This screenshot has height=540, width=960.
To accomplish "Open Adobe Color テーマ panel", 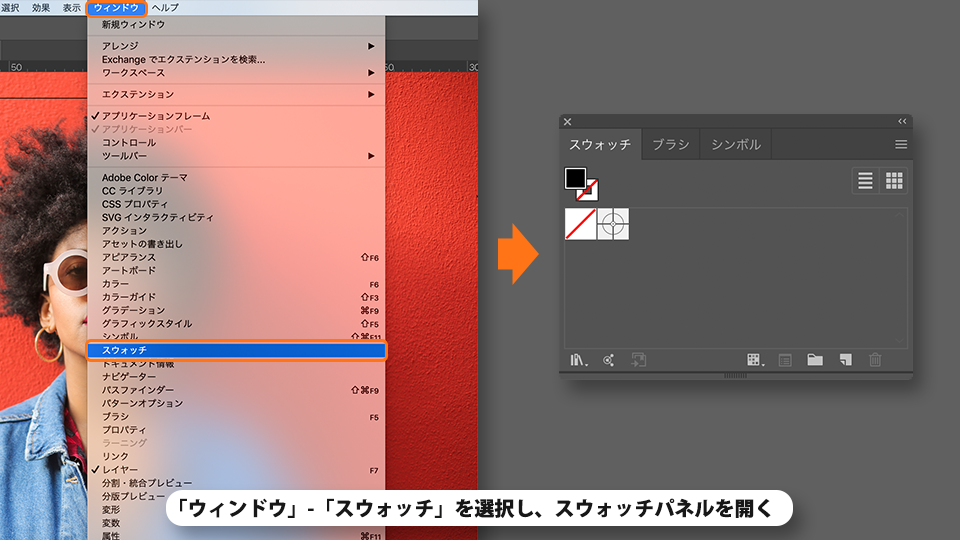I will click(236, 178).
